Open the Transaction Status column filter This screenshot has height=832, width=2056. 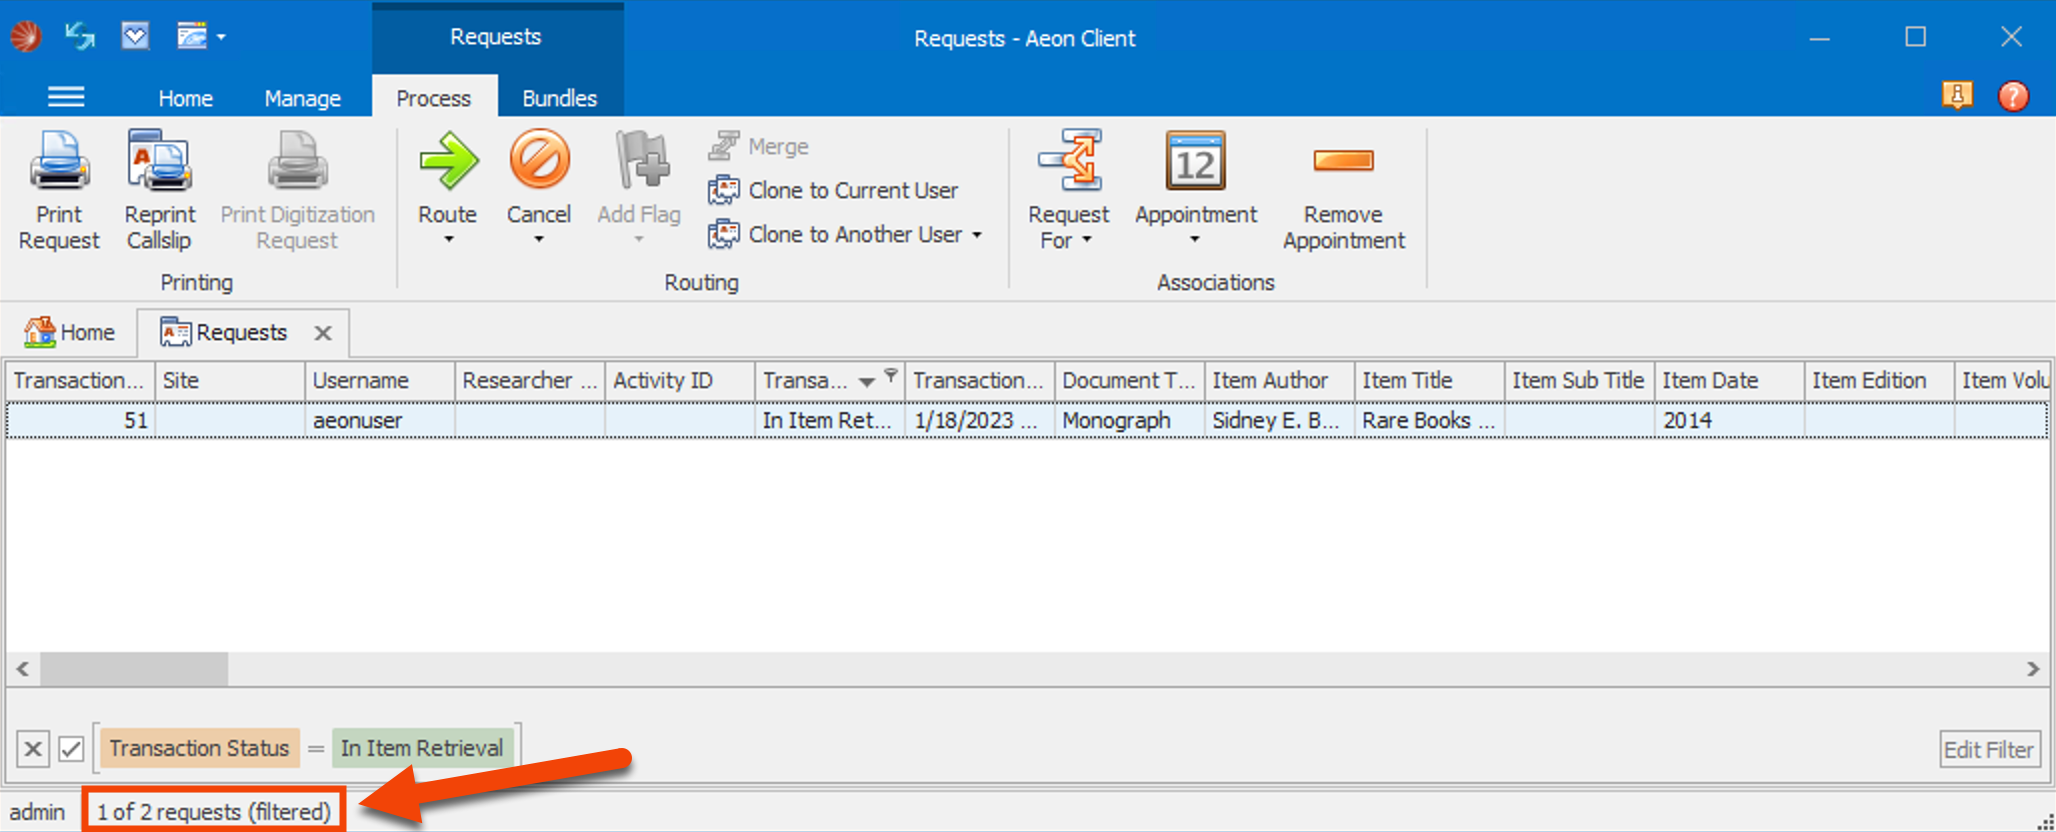coord(890,375)
